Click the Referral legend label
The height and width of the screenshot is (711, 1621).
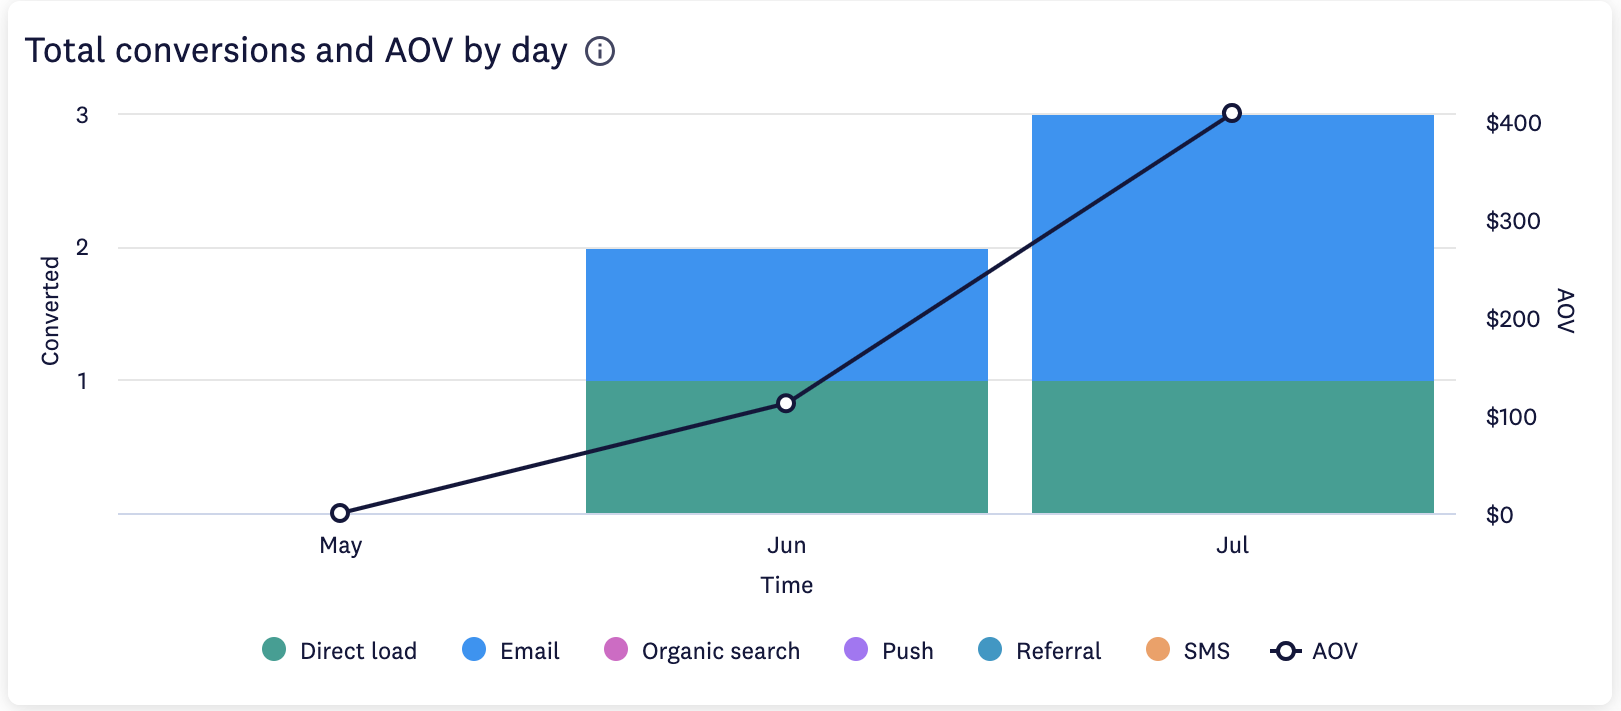click(x=1058, y=651)
